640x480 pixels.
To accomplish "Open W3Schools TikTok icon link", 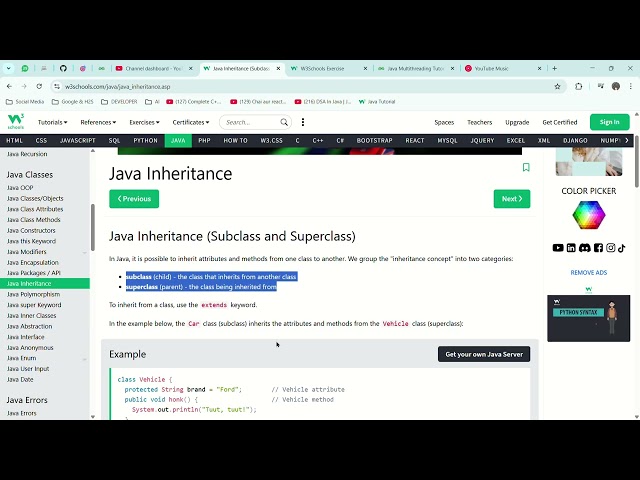I will (622, 248).
